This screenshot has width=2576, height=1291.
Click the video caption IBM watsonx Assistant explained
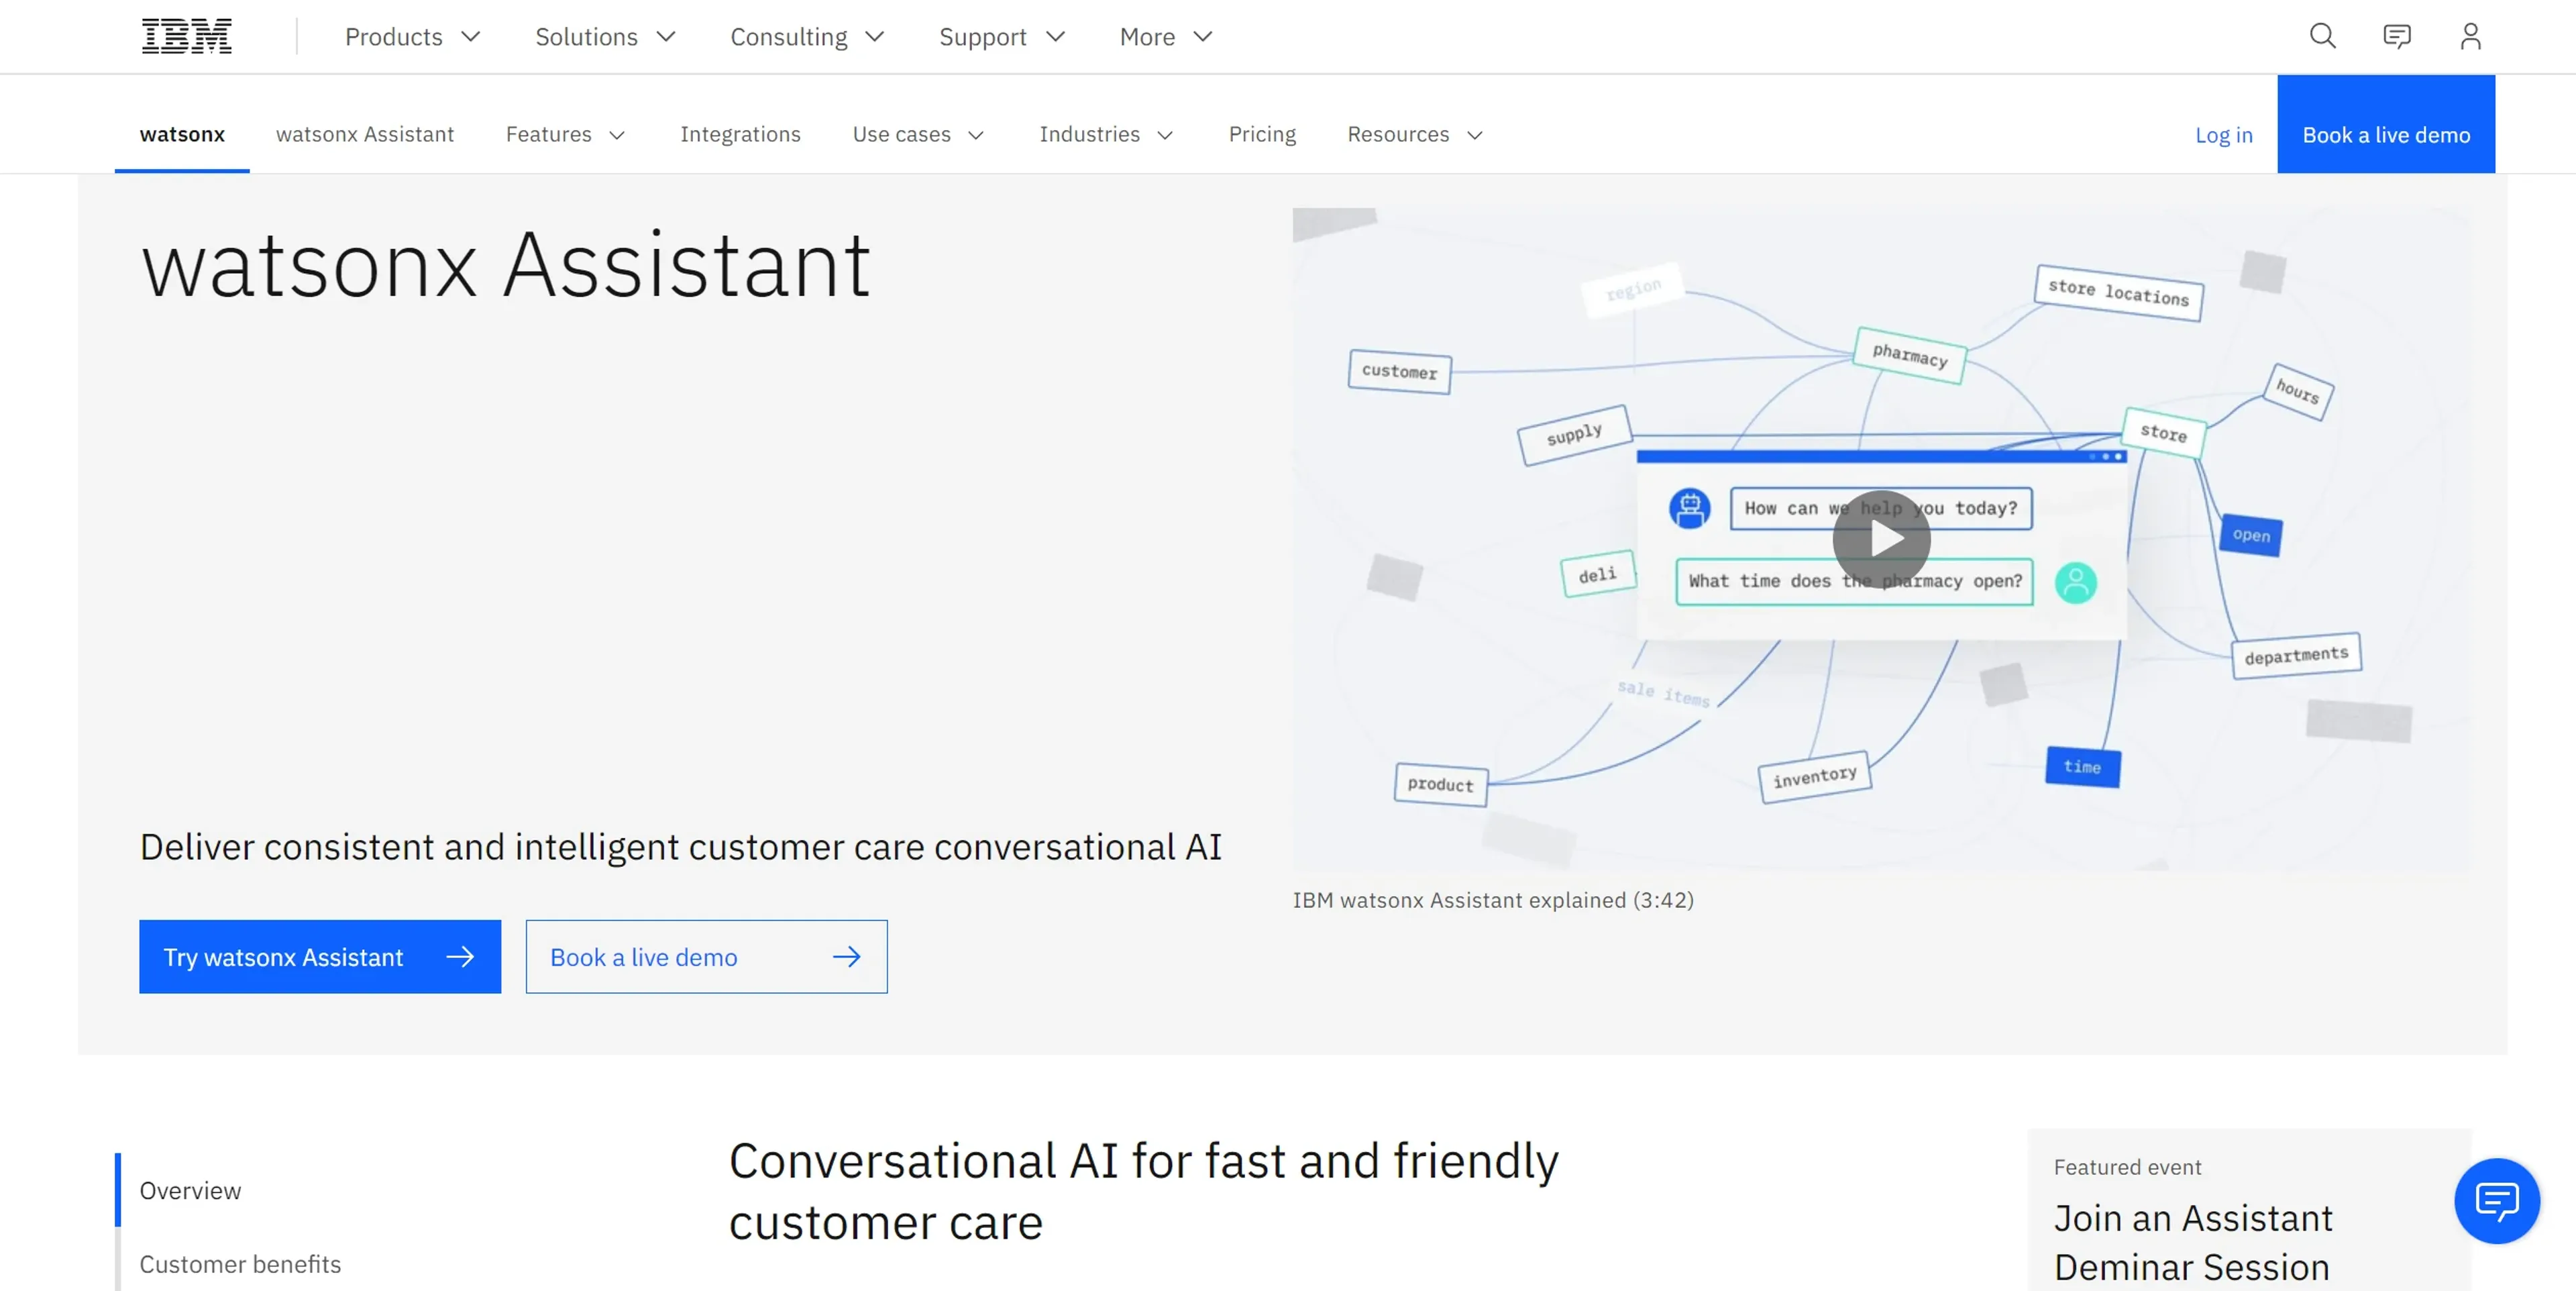1492,900
